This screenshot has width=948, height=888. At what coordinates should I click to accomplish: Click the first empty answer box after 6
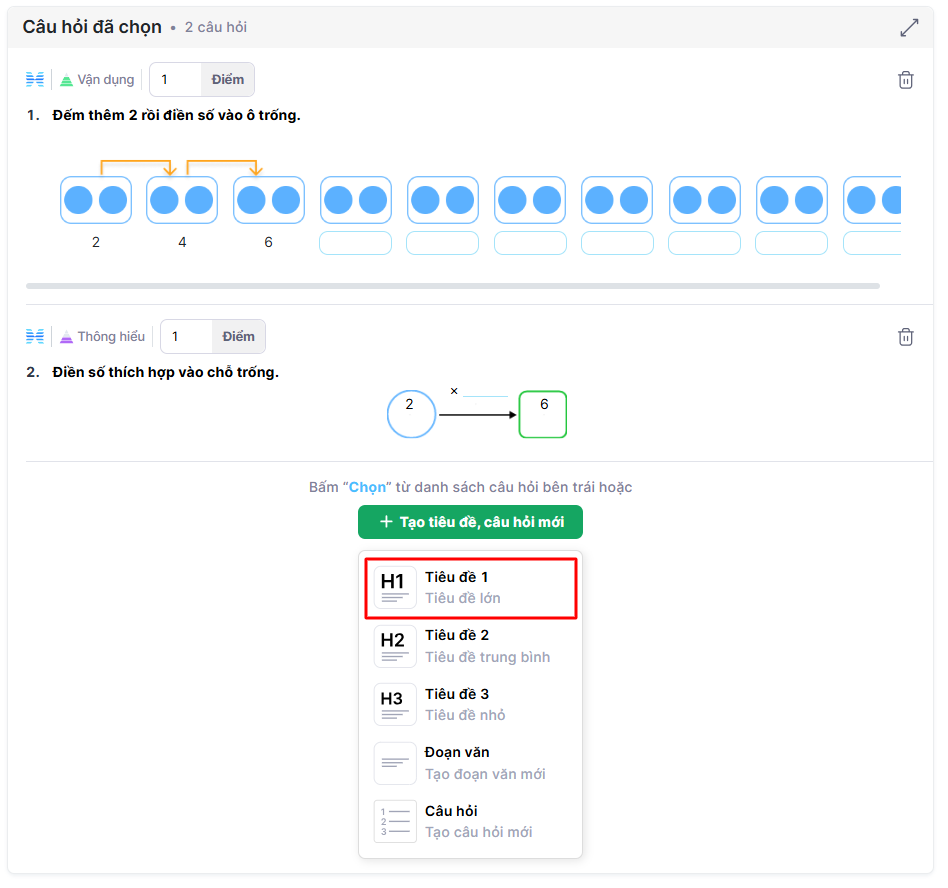click(x=355, y=243)
